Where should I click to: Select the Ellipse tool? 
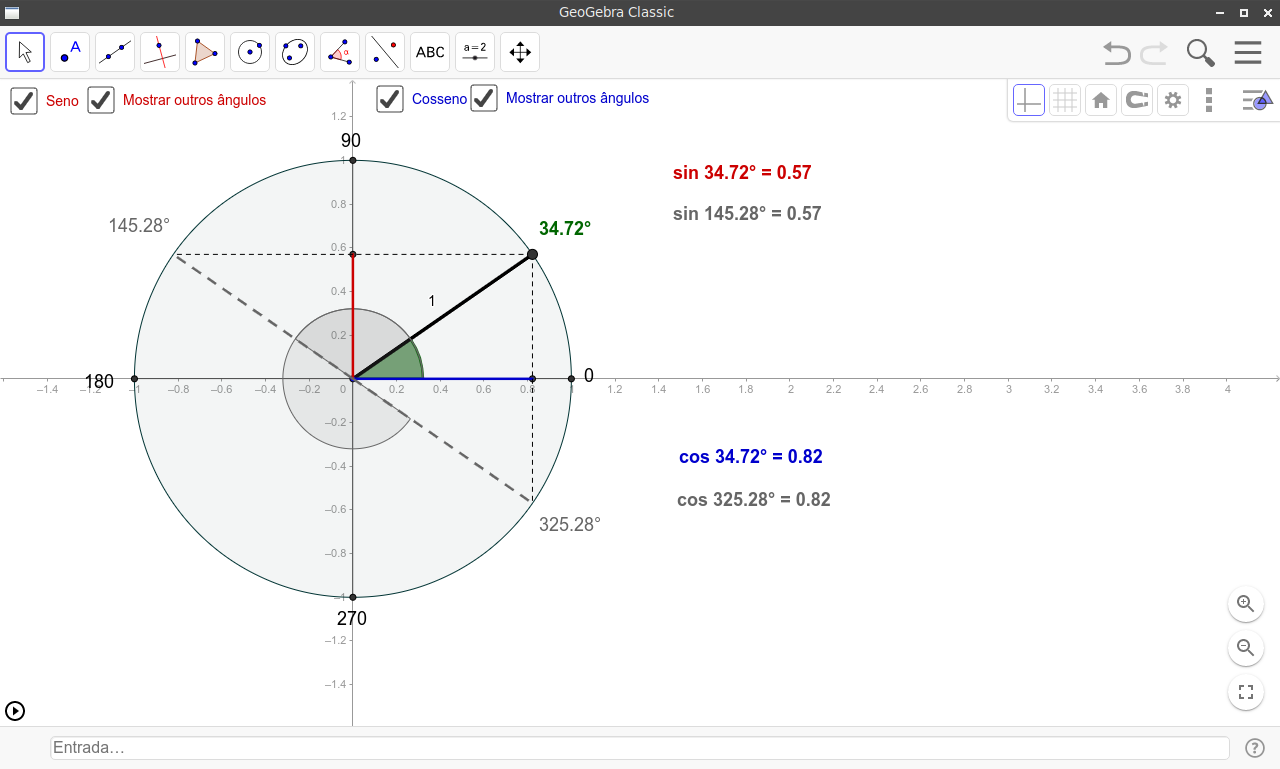[x=295, y=52]
